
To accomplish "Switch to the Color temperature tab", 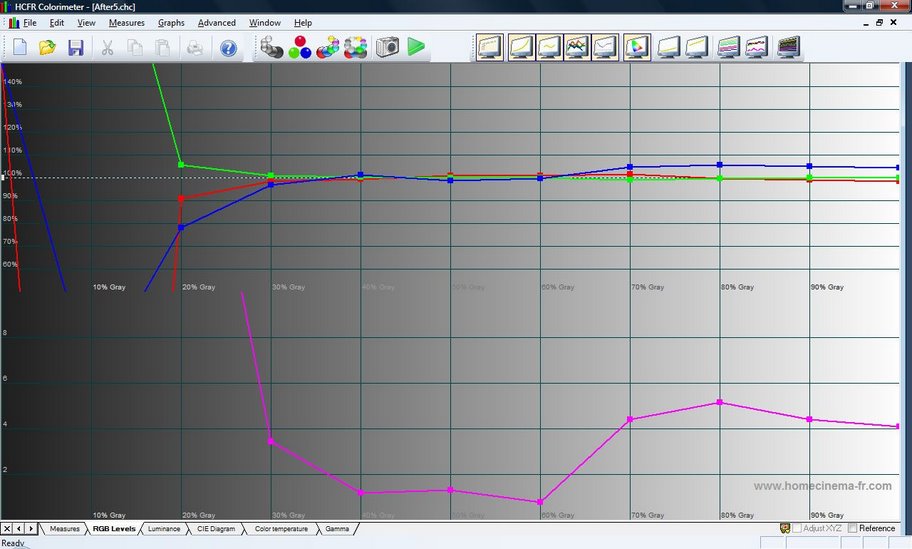I will (281, 529).
